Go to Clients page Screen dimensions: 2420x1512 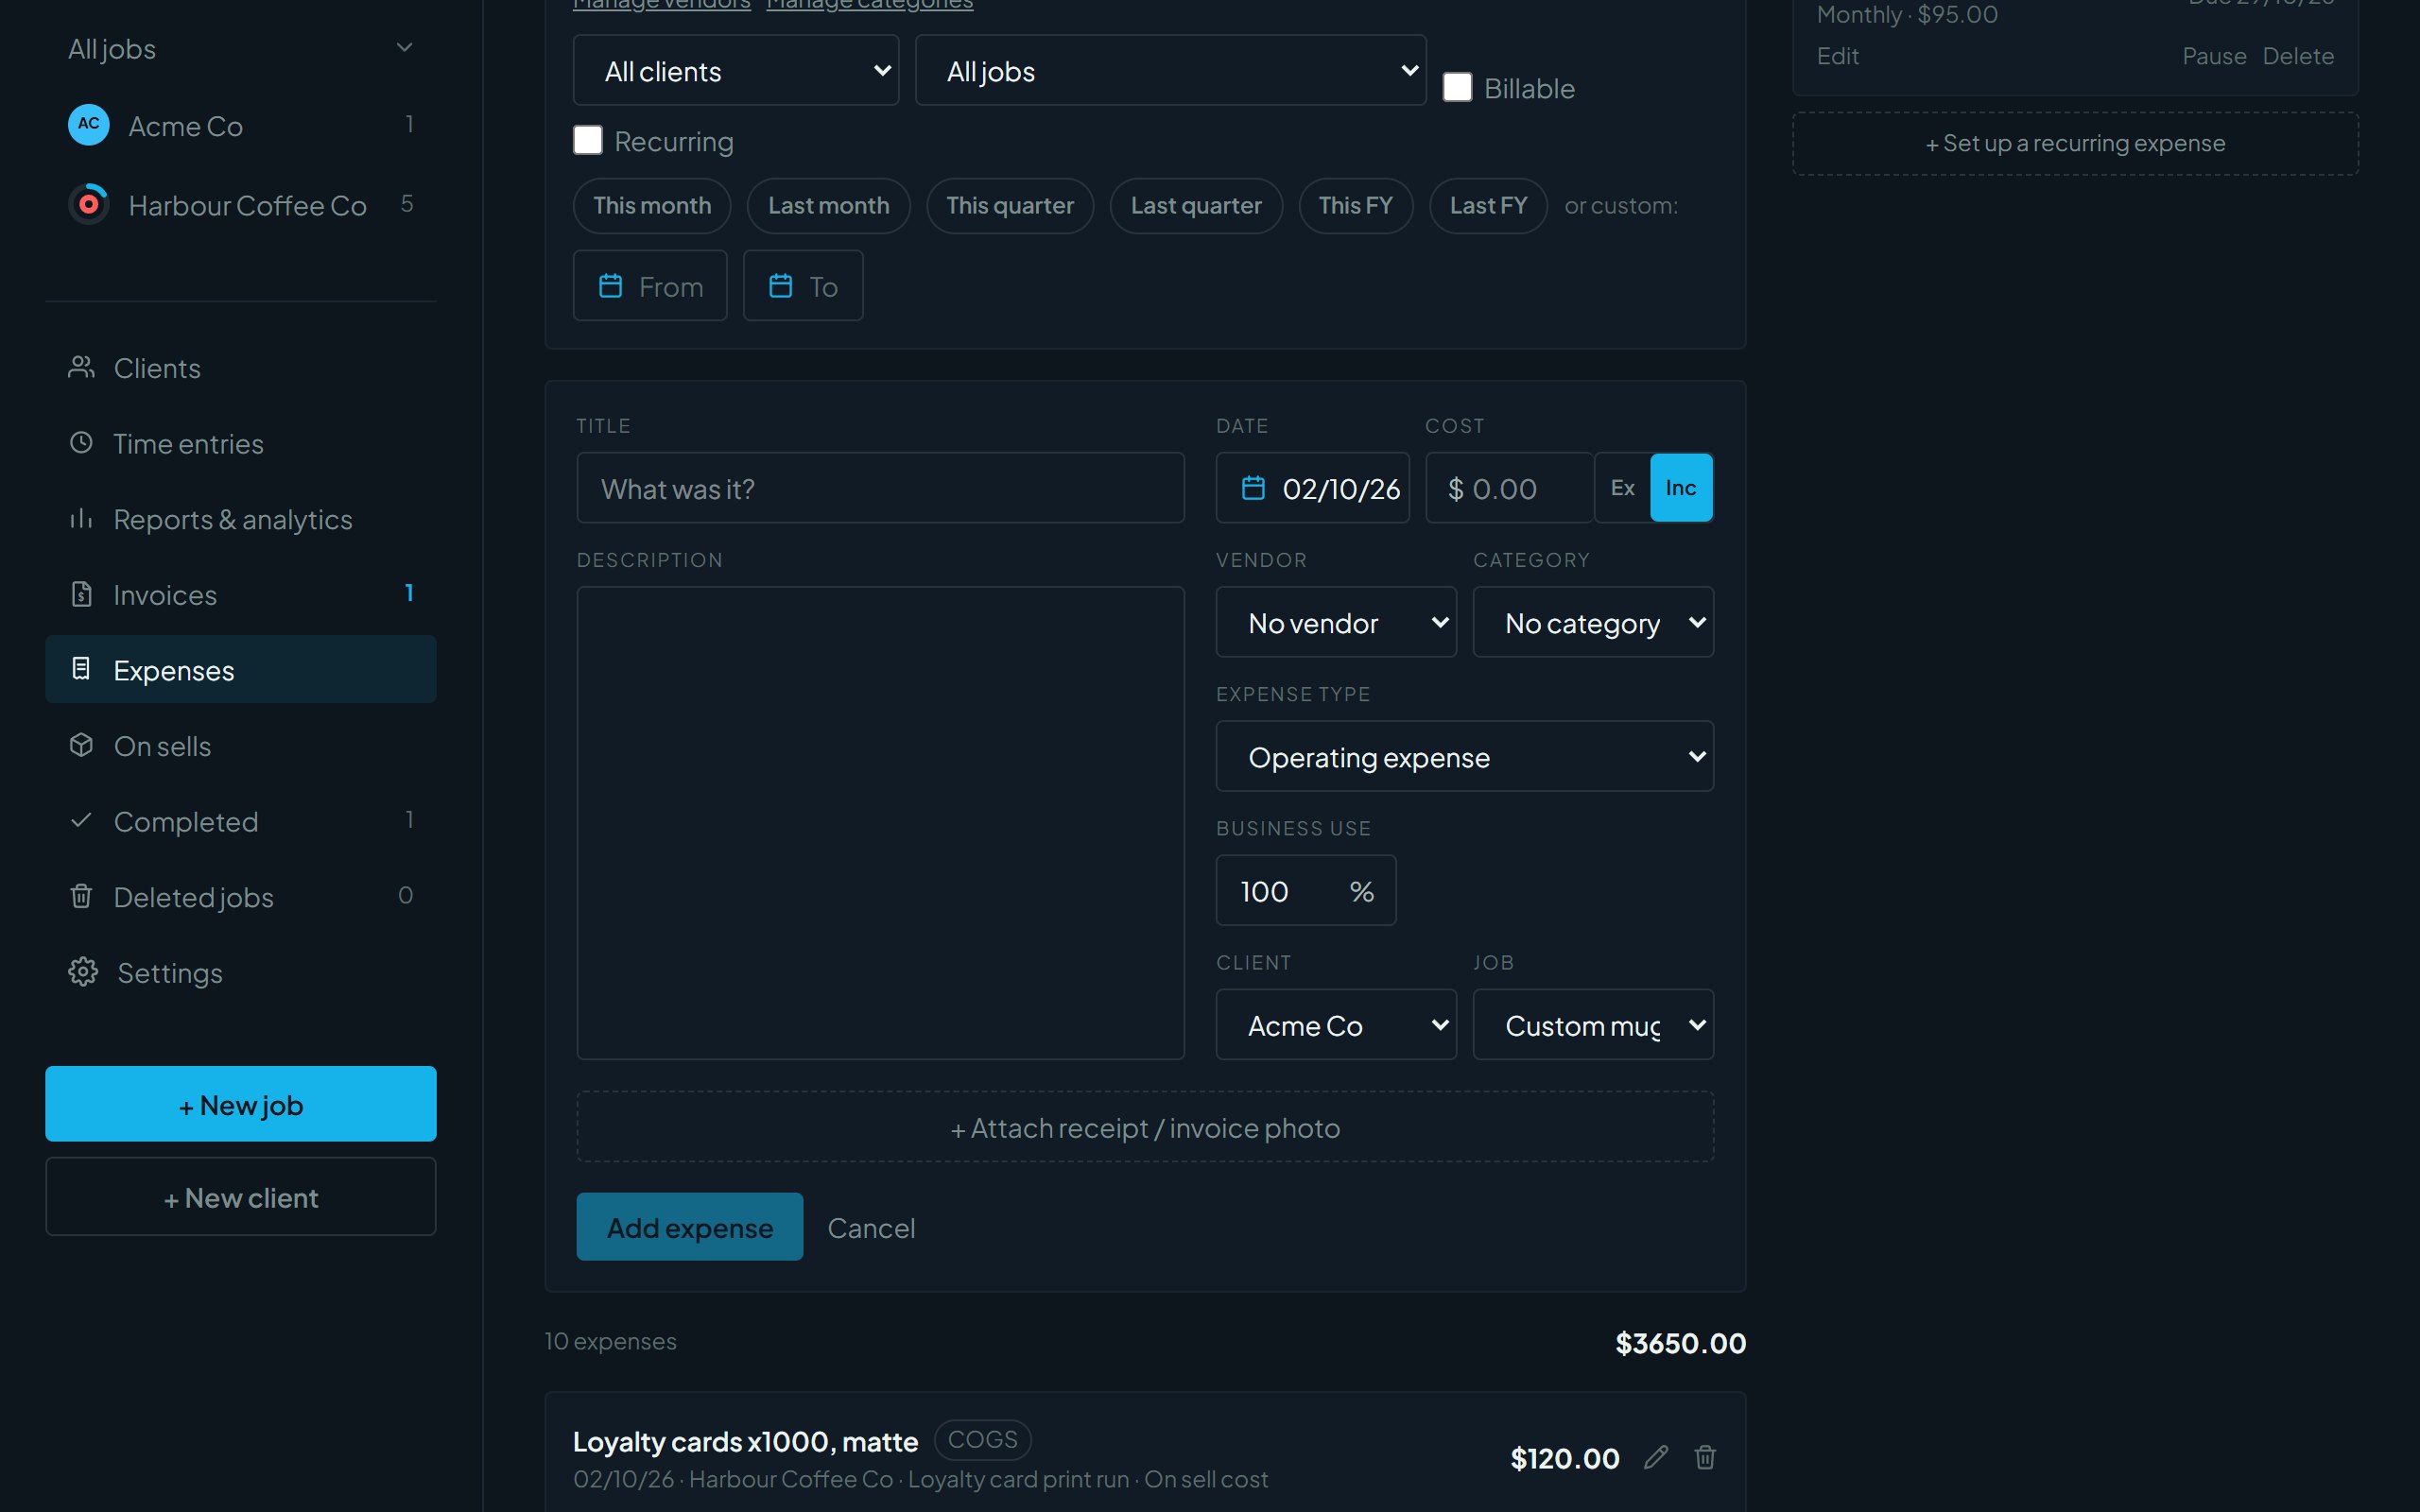[x=241, y=367]
